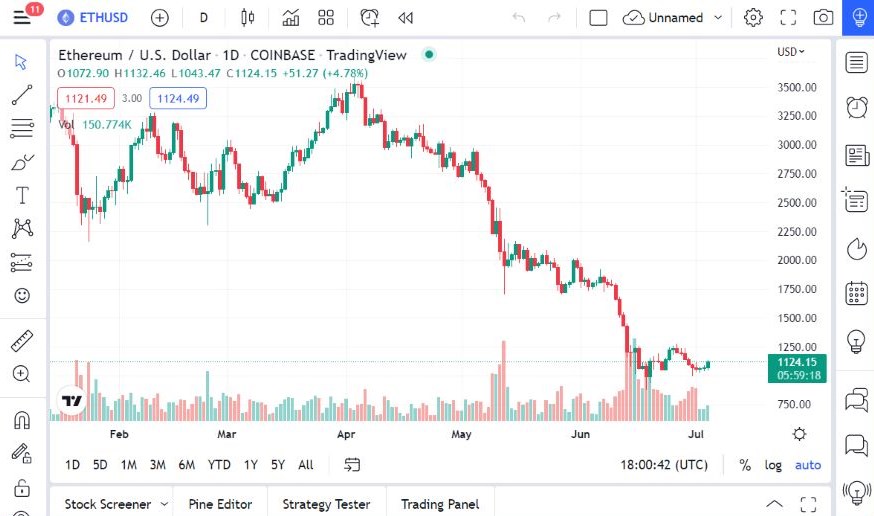
Task: Toggle auto scale for price axis
Action: [x=808, y=465]
